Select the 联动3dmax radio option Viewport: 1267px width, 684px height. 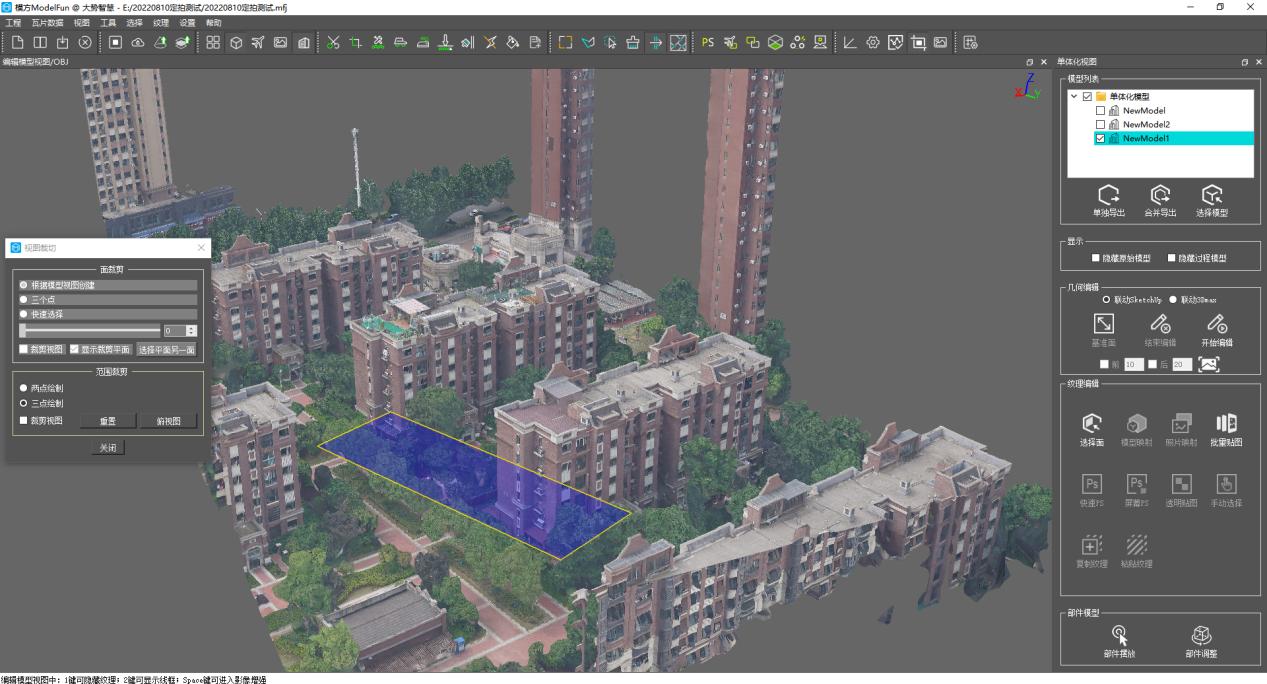click(1173, 299)
